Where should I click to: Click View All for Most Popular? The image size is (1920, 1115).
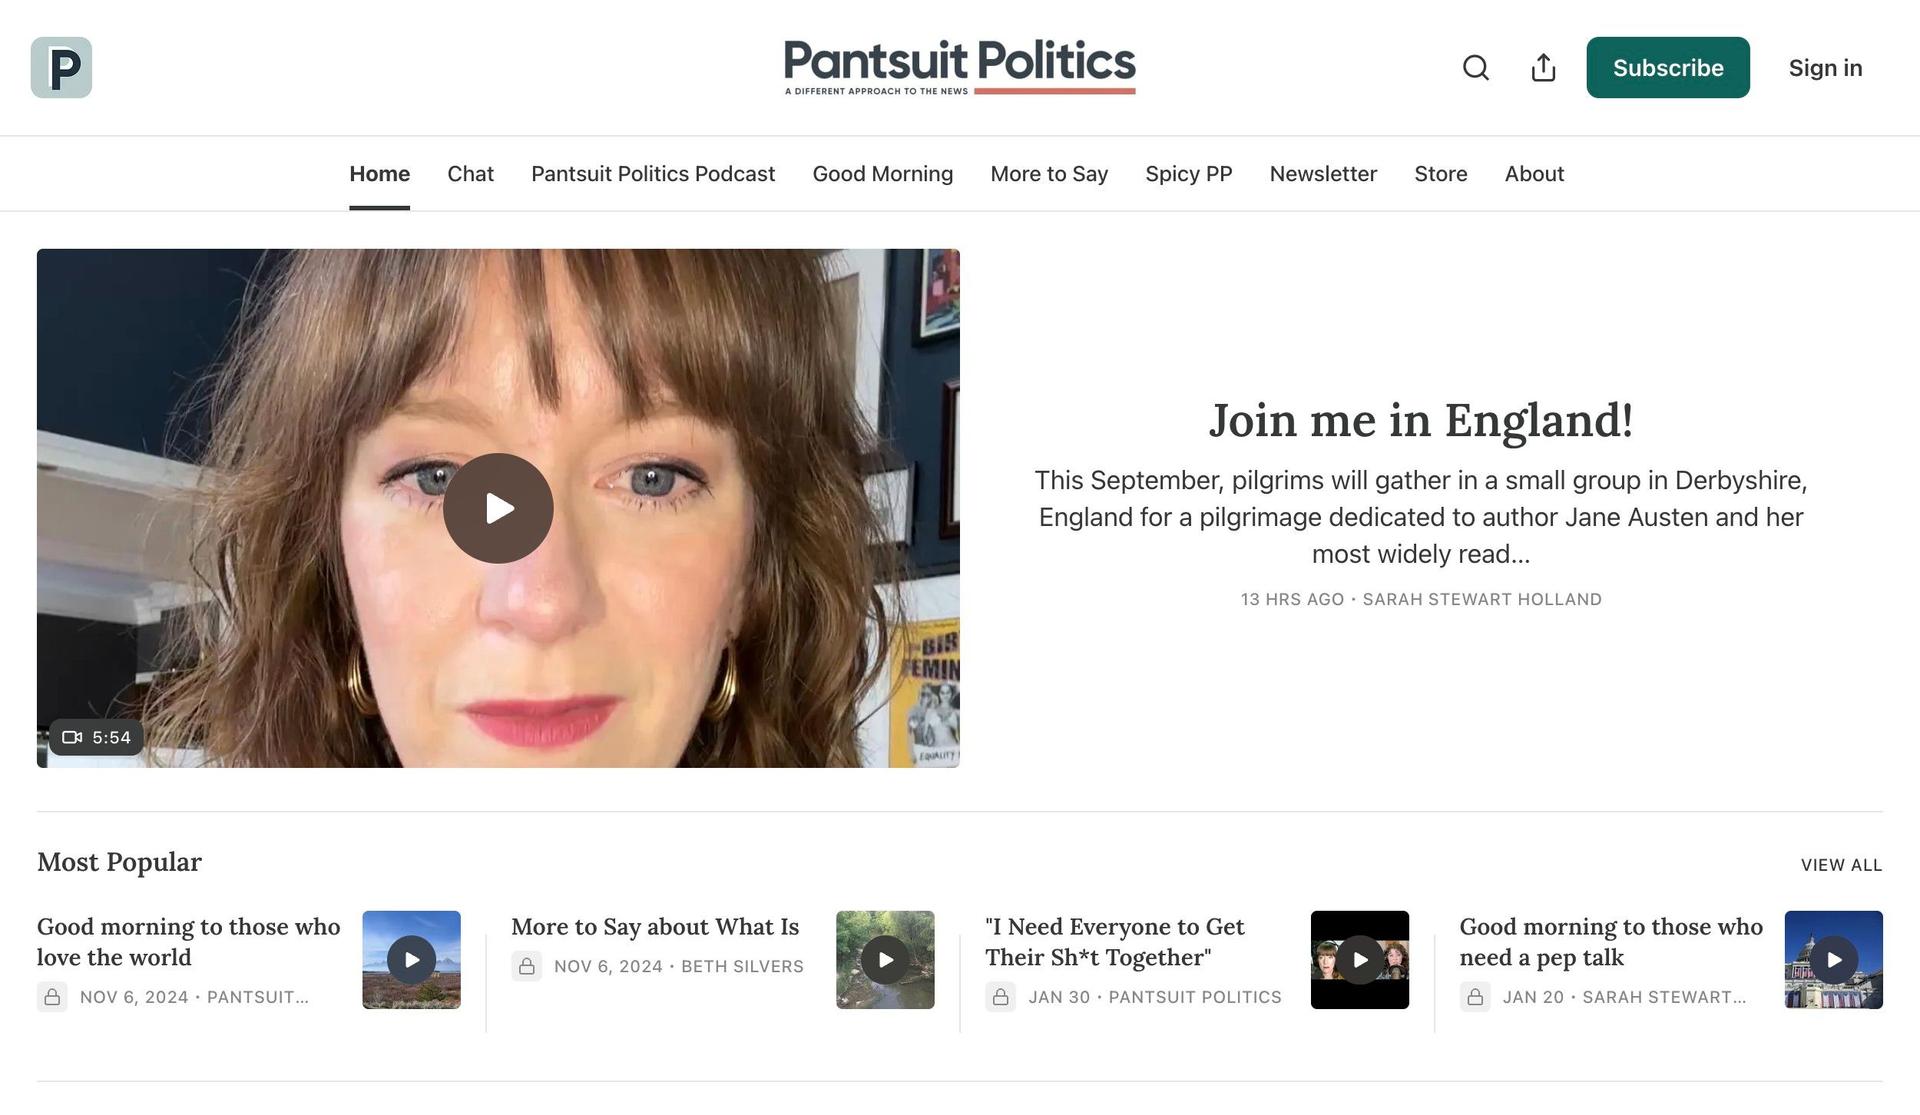click(x=1841, y=865)
